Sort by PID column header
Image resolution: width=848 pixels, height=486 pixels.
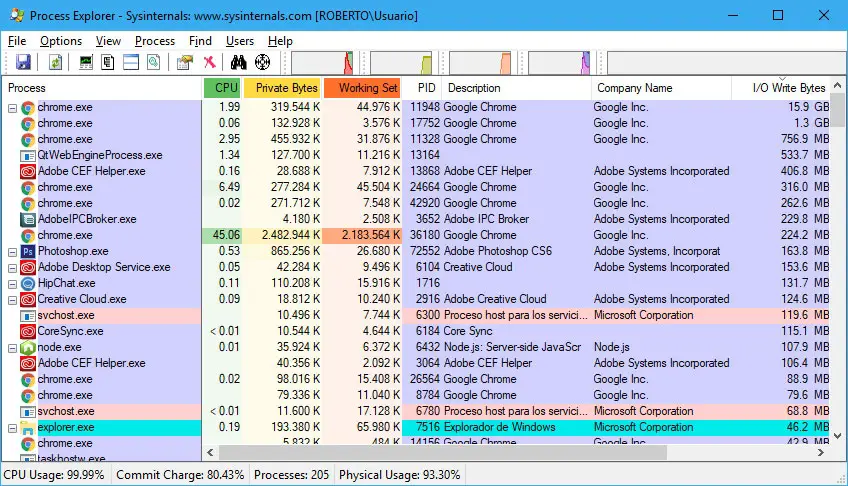422,88
